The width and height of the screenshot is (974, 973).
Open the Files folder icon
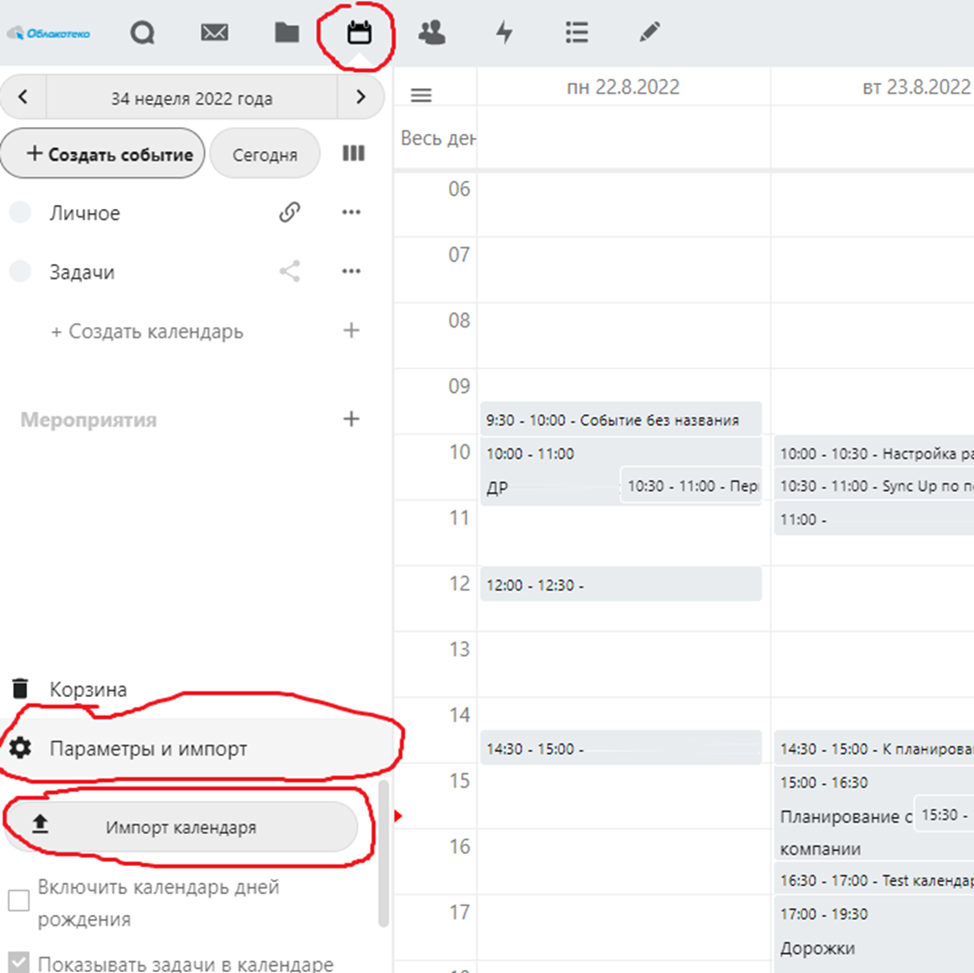tap(287, 33)
